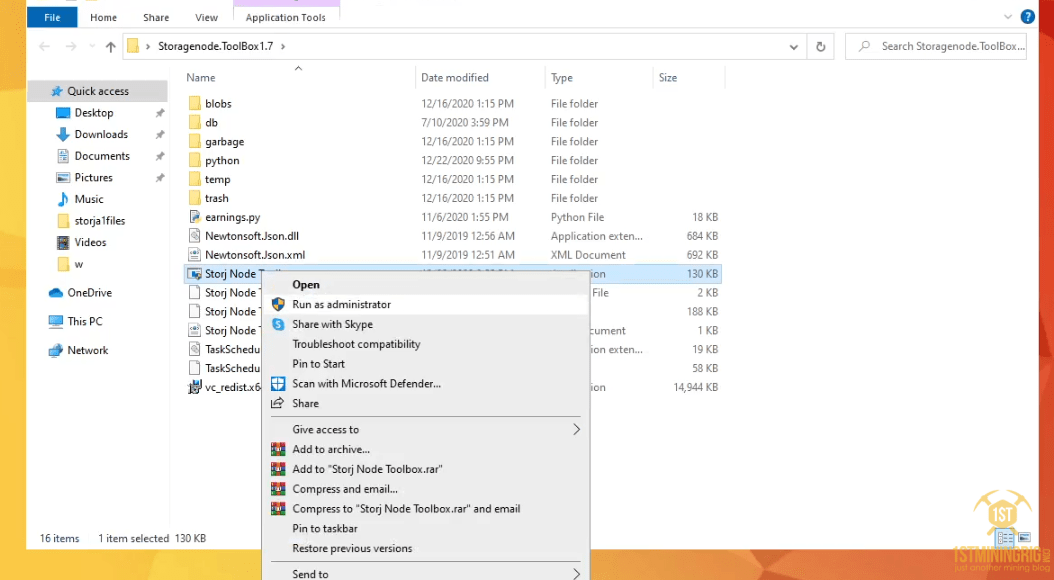Choose Pin to Start
1054x580 pixels.
click(x=426, y=364)
